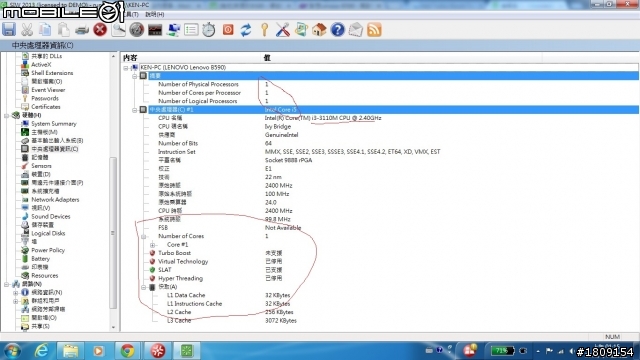Screen dimensions: 640x360
Task: Select Battery in the tree
Action: [x=40, y=259]
